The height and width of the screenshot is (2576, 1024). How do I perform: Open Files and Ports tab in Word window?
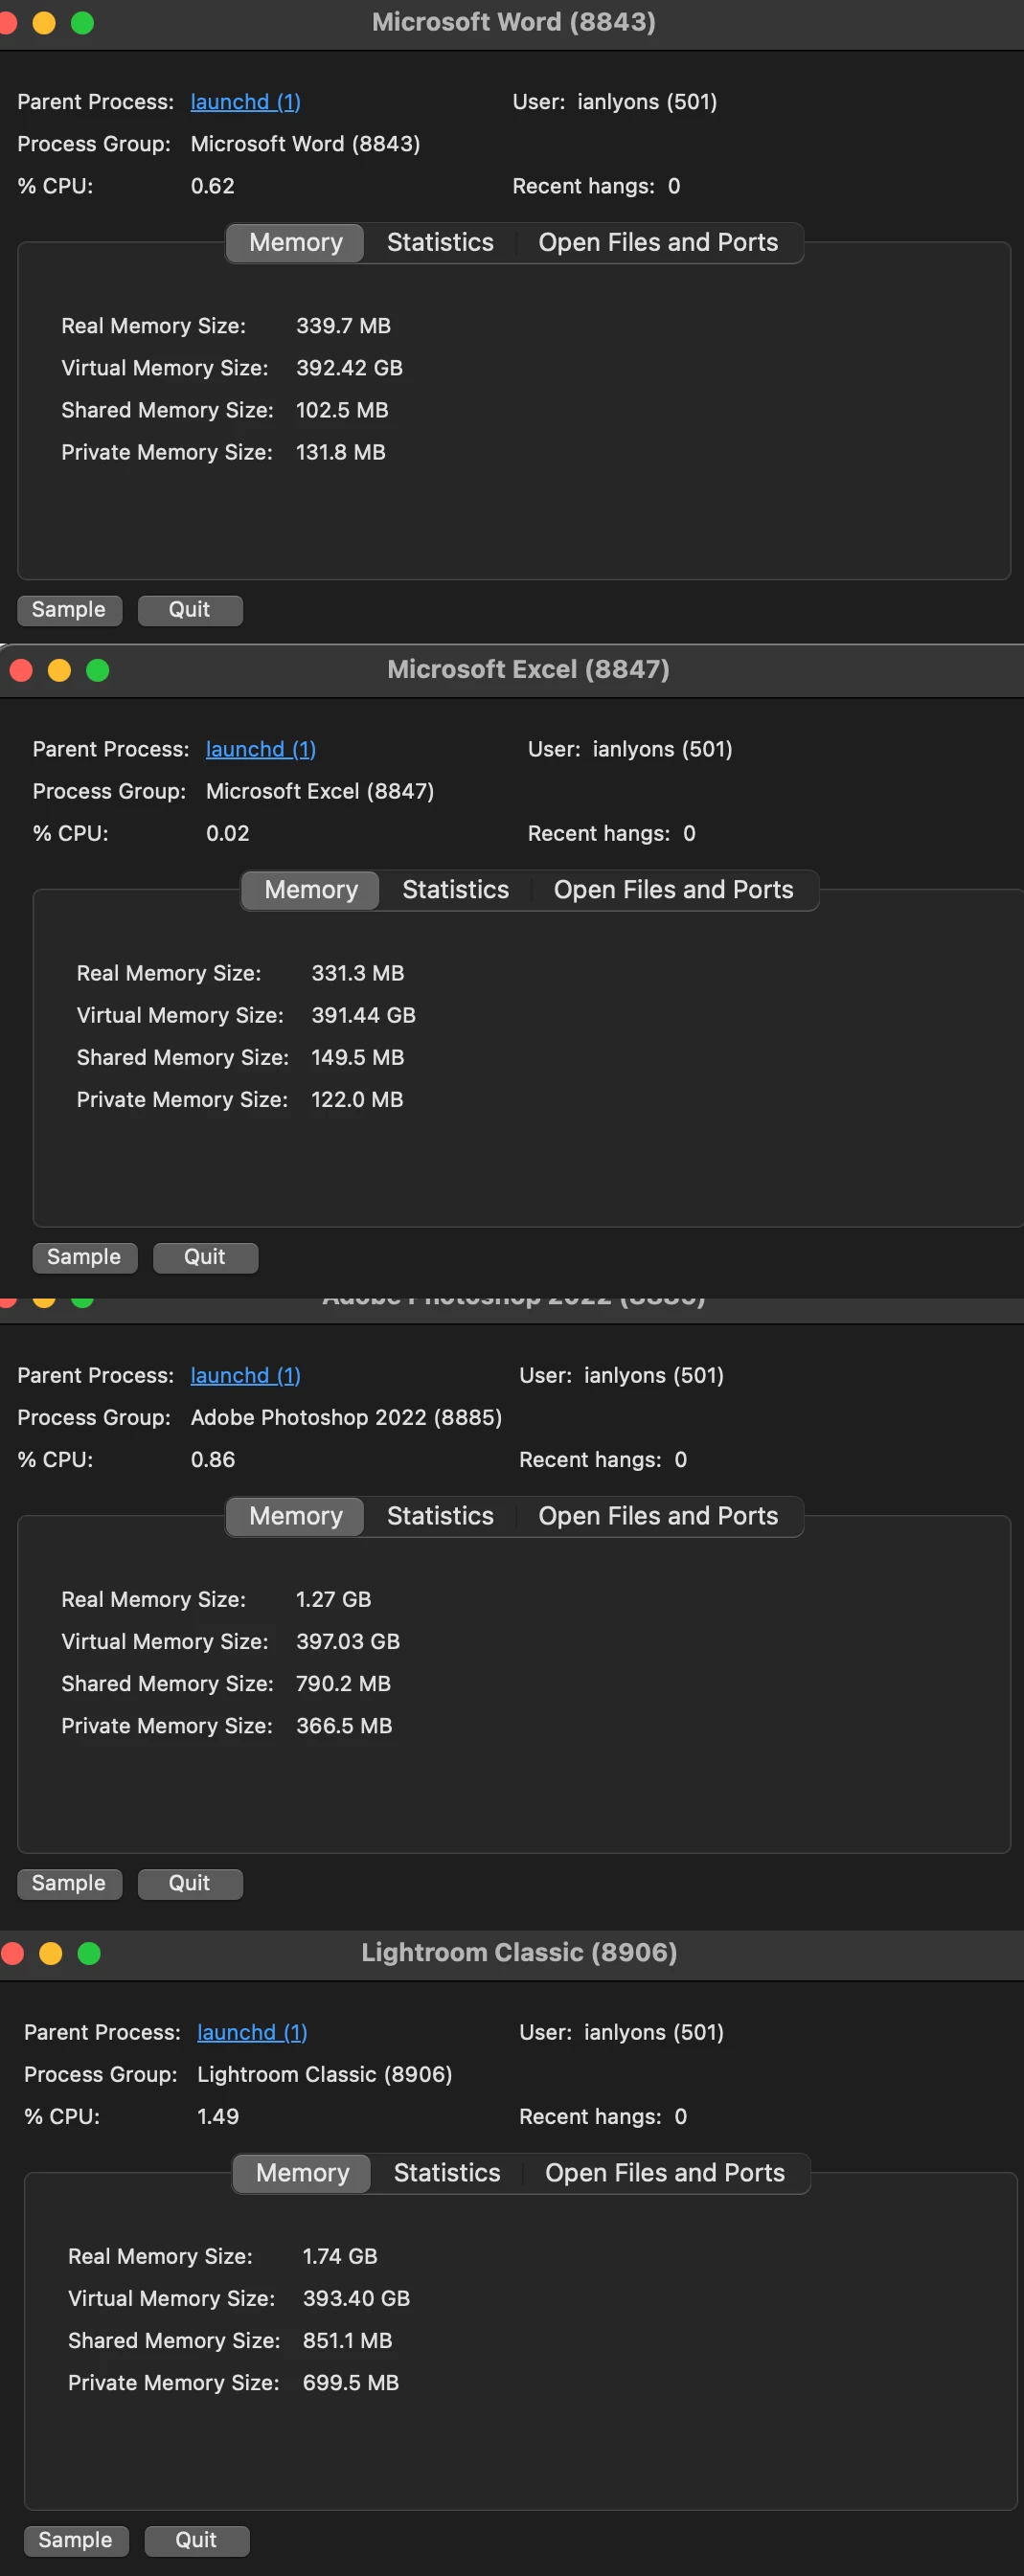(x=658, y=243)
